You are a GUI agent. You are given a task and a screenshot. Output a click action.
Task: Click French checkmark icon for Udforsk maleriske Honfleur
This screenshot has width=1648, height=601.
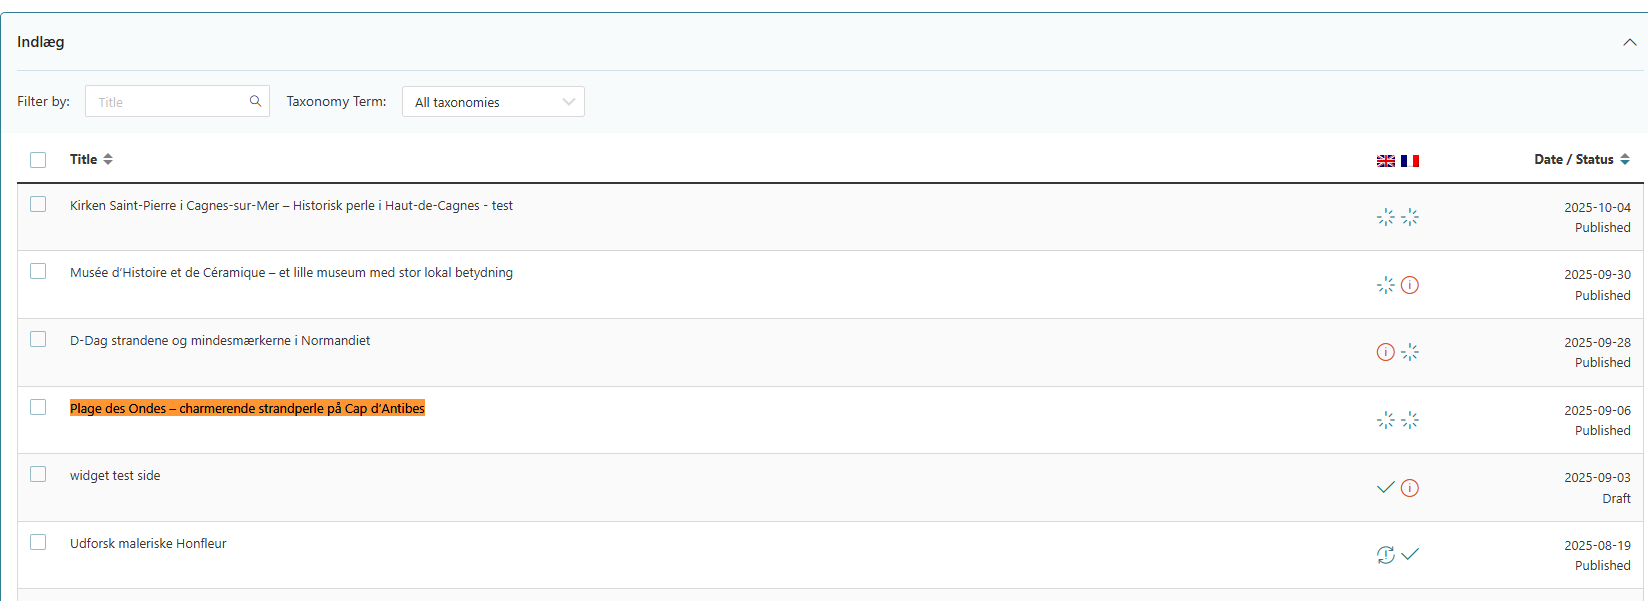tap(1410, 554)
